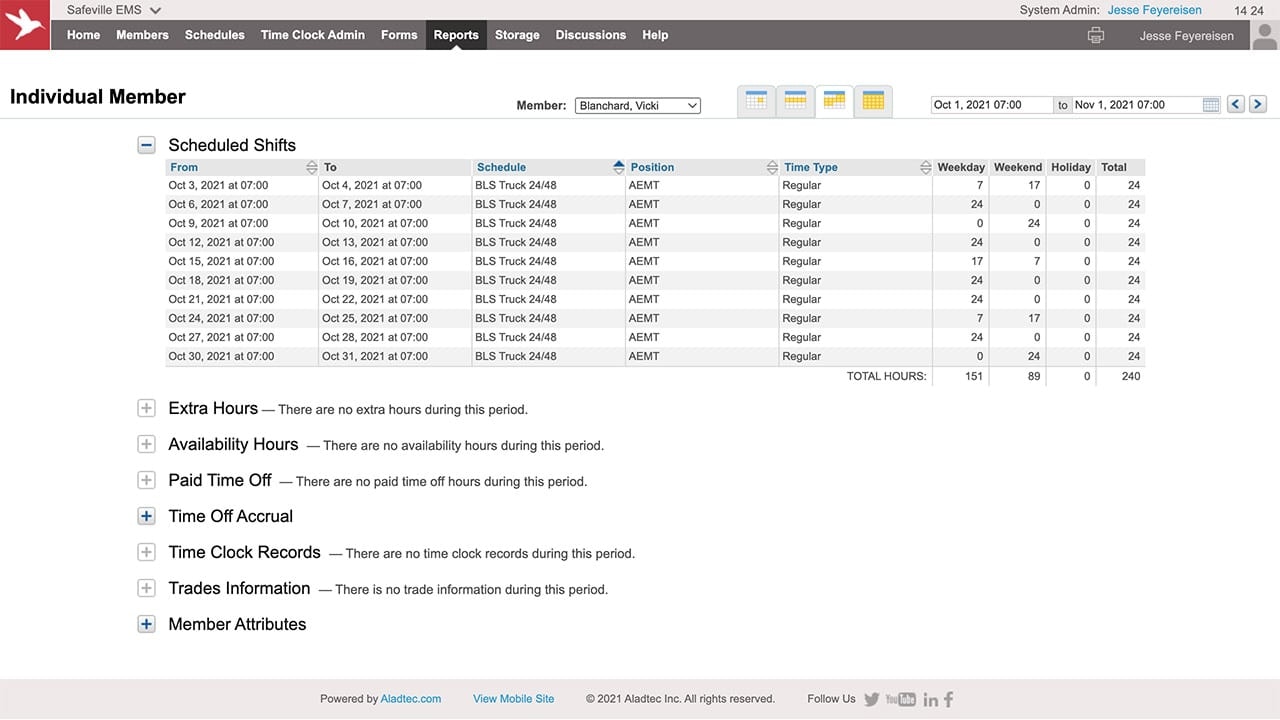Open the Aladtec.com footer link
The width and height of the screenshot is (1280, 720).
point(411,699)
